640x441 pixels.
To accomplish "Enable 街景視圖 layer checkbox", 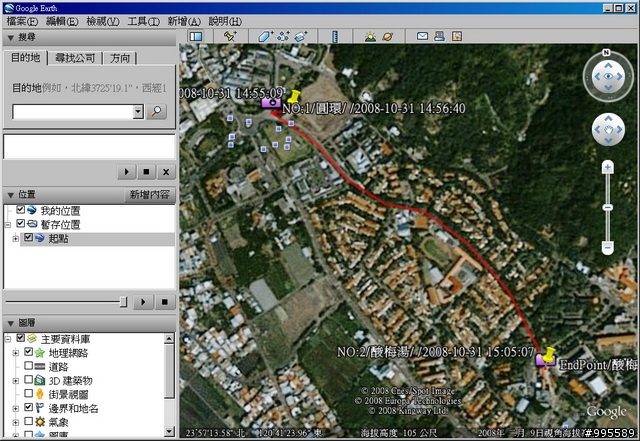I will (28, 393).
